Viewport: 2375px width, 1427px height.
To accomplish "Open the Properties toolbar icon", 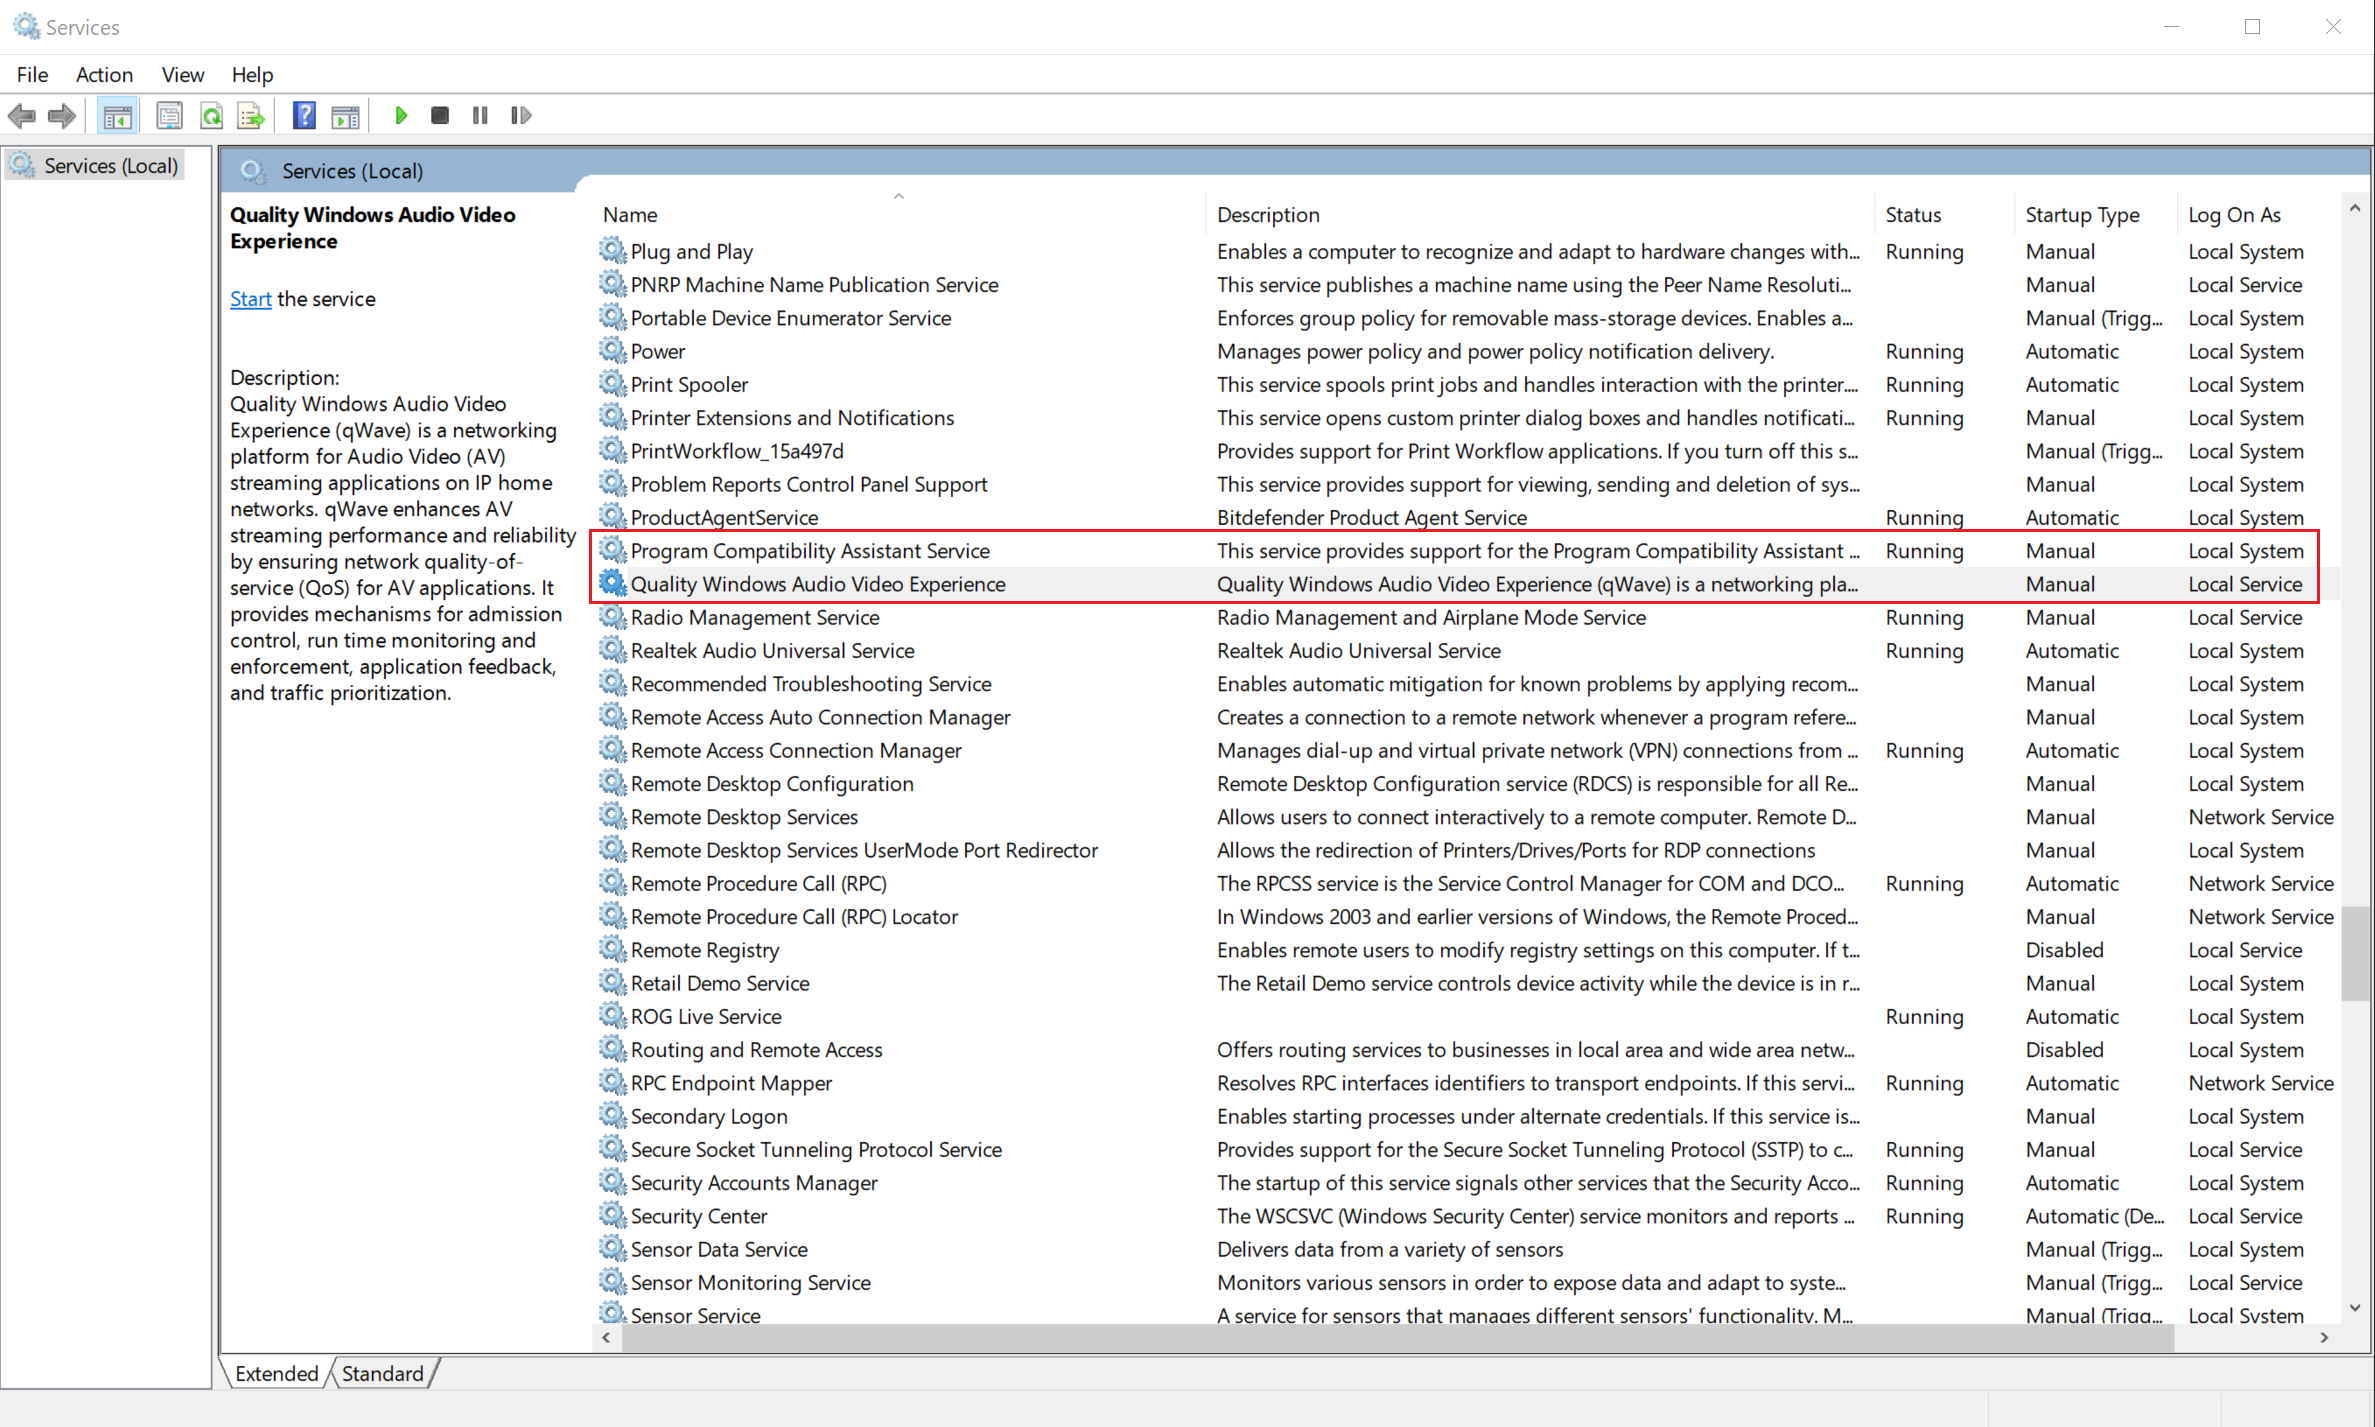I will coord(170,116).
